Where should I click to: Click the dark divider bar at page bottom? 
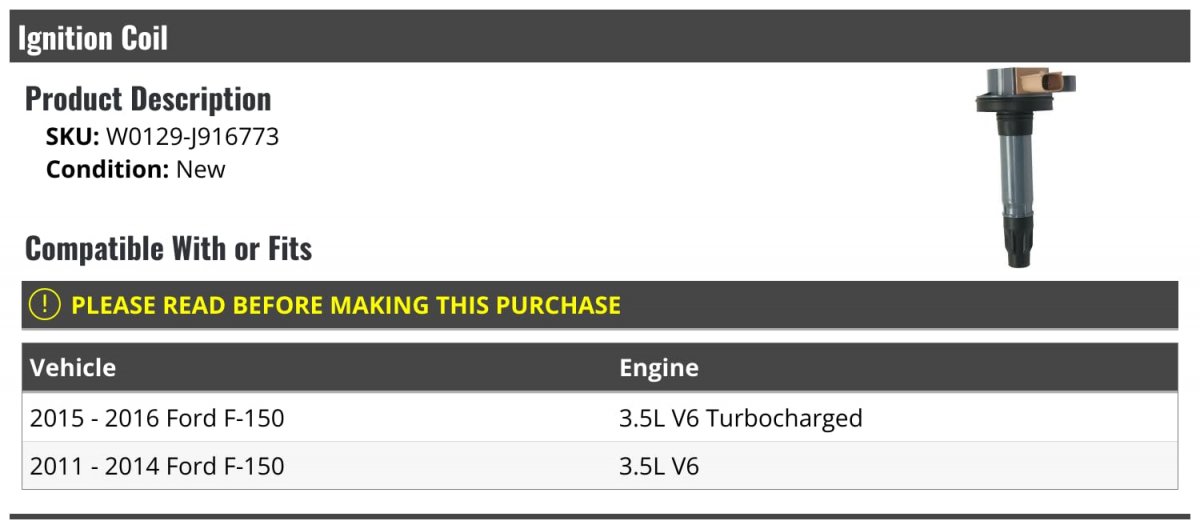[x=600, y=517]
